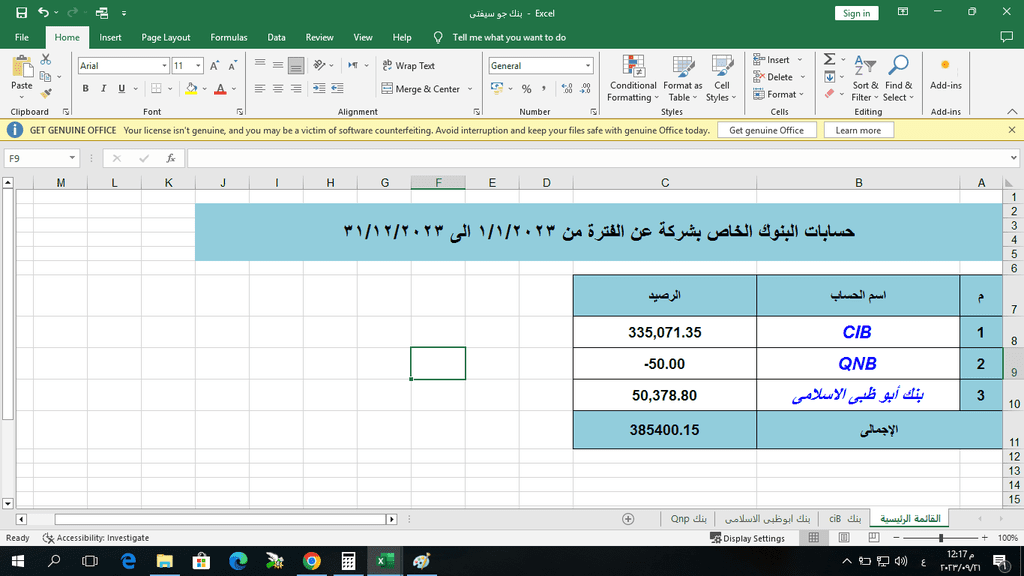Image resolution: width=1024 pixels, height=576 pixels.
Task: Align cell content to the top
Action: 260,65
